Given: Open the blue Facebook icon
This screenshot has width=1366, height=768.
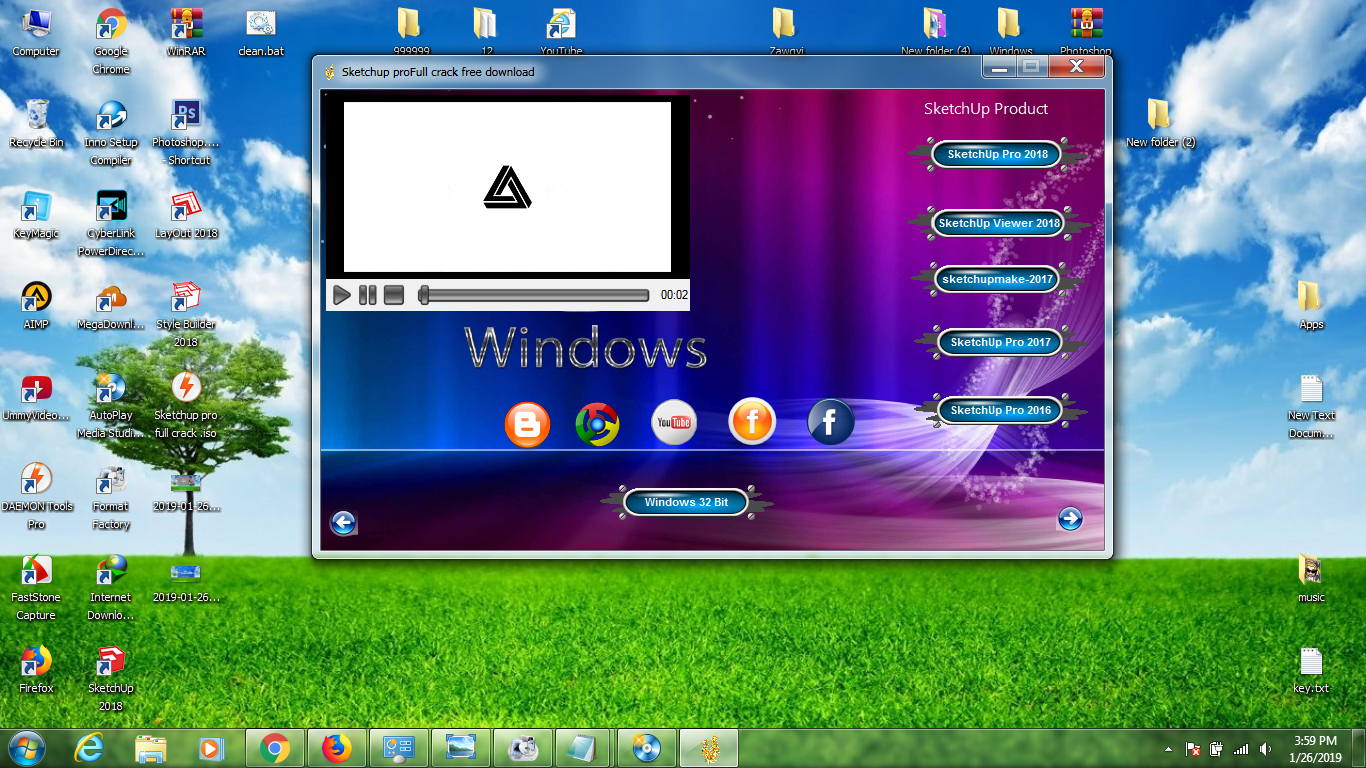Looking at the screenshot, I should point(830,421).
